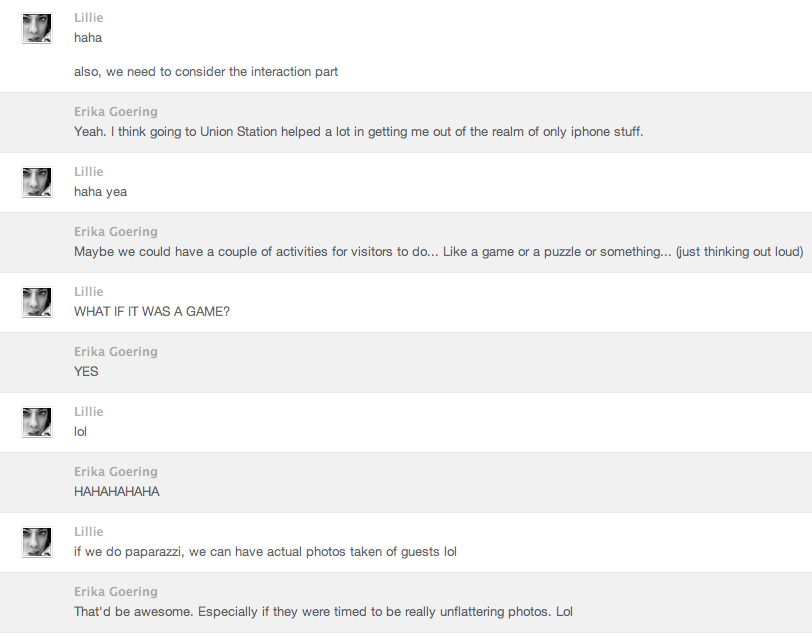Select the 'WHAT IF IT WAS A GAME?' message
The width and height of the screenshot is (812, 636).
[x=152, y=312]
